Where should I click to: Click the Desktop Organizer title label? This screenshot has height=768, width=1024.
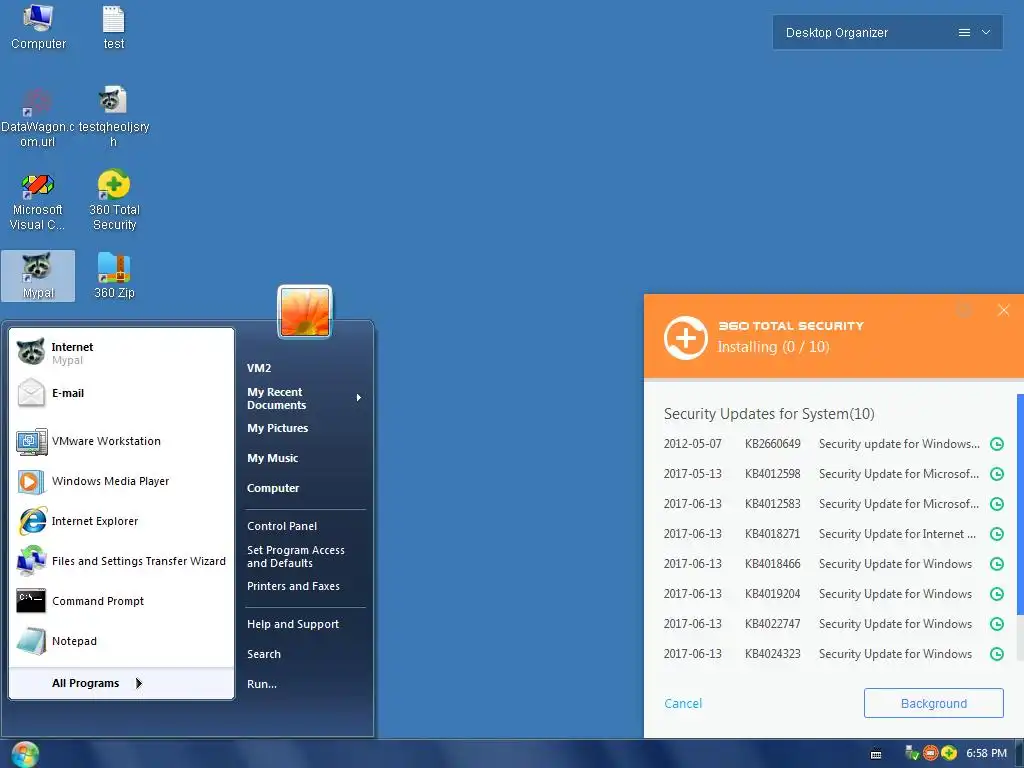click(x=837, y=33)
